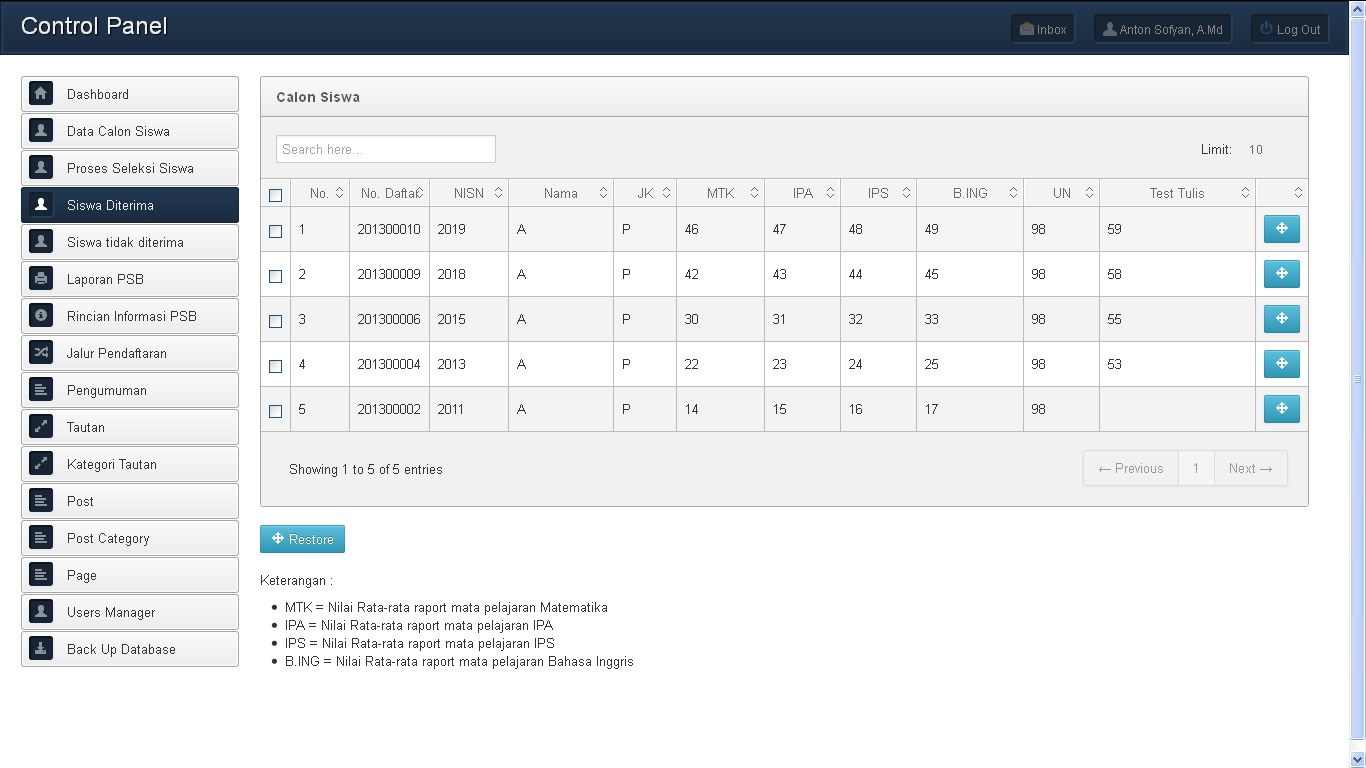Click the blue move icon for entry 201300002
The width and height of the screenshot is (1366, 768).
[x=1281, y=409]
